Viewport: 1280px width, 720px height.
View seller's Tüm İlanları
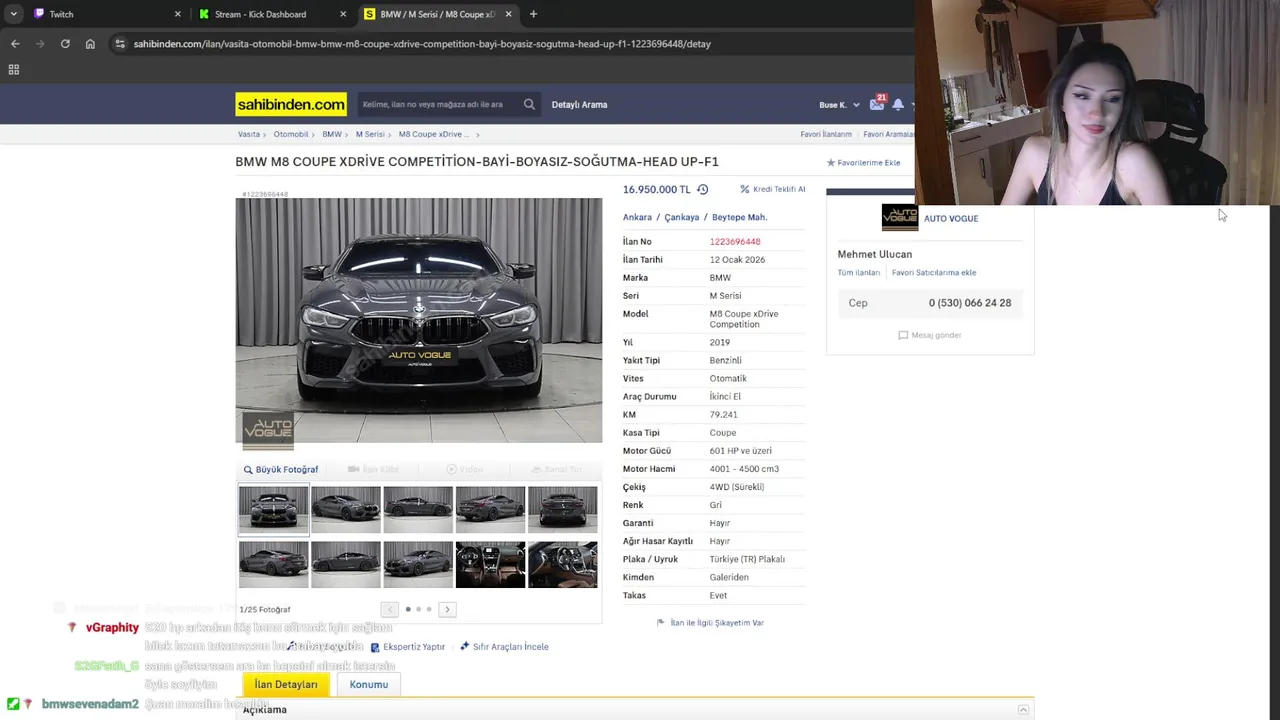tap(859, 272)
